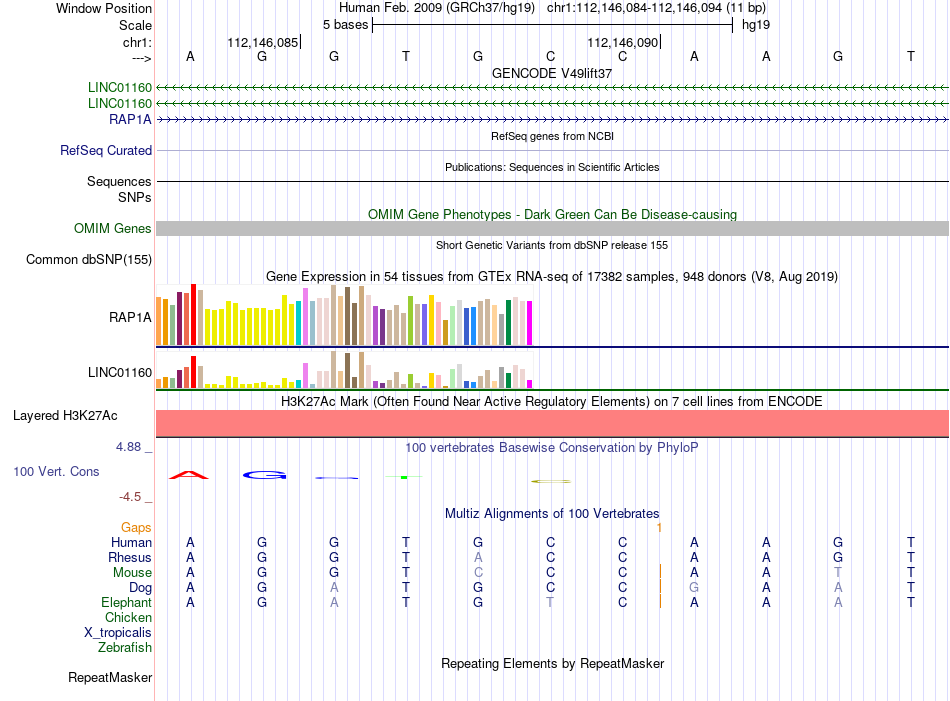This screenshot has height=701, width=950.
Task: Open the first LINC01160 track label
Action: click(120, 87)
